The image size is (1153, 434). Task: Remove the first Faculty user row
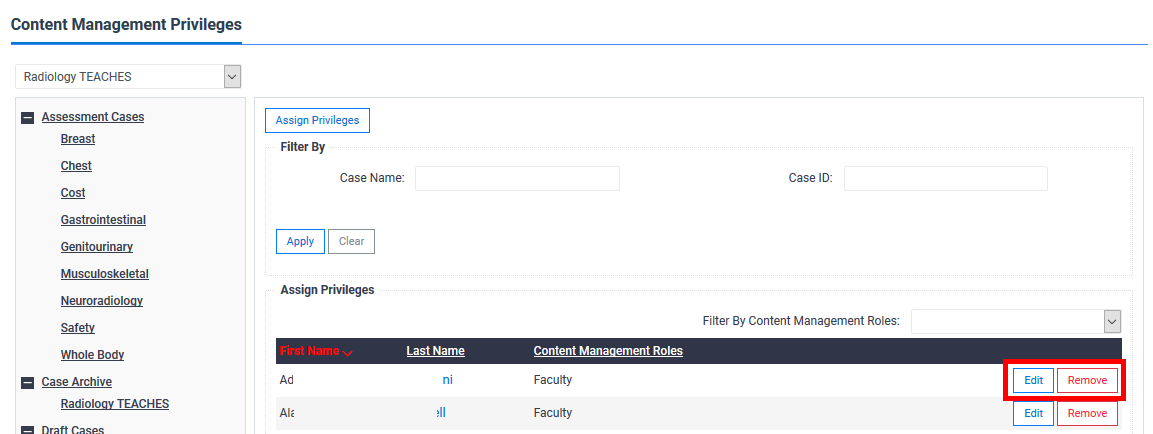(1088, 381)
